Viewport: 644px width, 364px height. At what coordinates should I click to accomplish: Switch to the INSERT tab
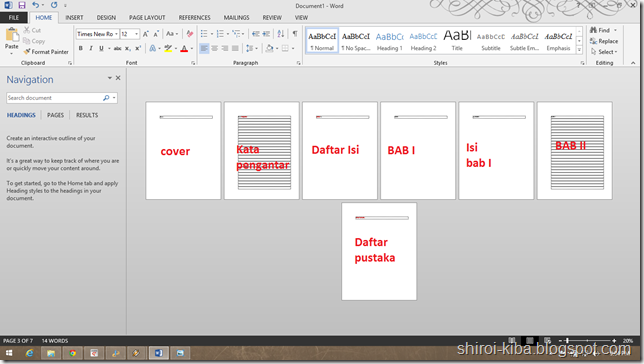point(74,18)
